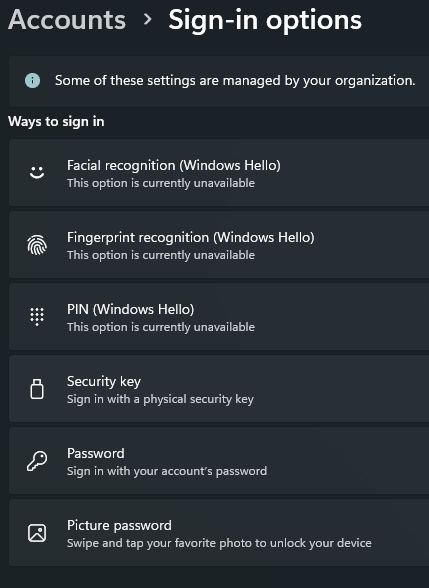Image resolution: width=429 pixels, height=588 pixels.
Task: Click the Security key USB icon
Action: click(x=37, y=389)
